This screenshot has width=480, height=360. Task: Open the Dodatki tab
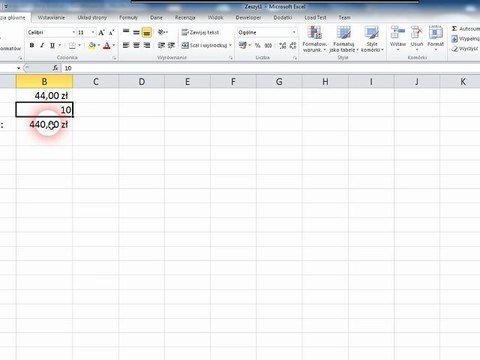(x=283, y=18)
